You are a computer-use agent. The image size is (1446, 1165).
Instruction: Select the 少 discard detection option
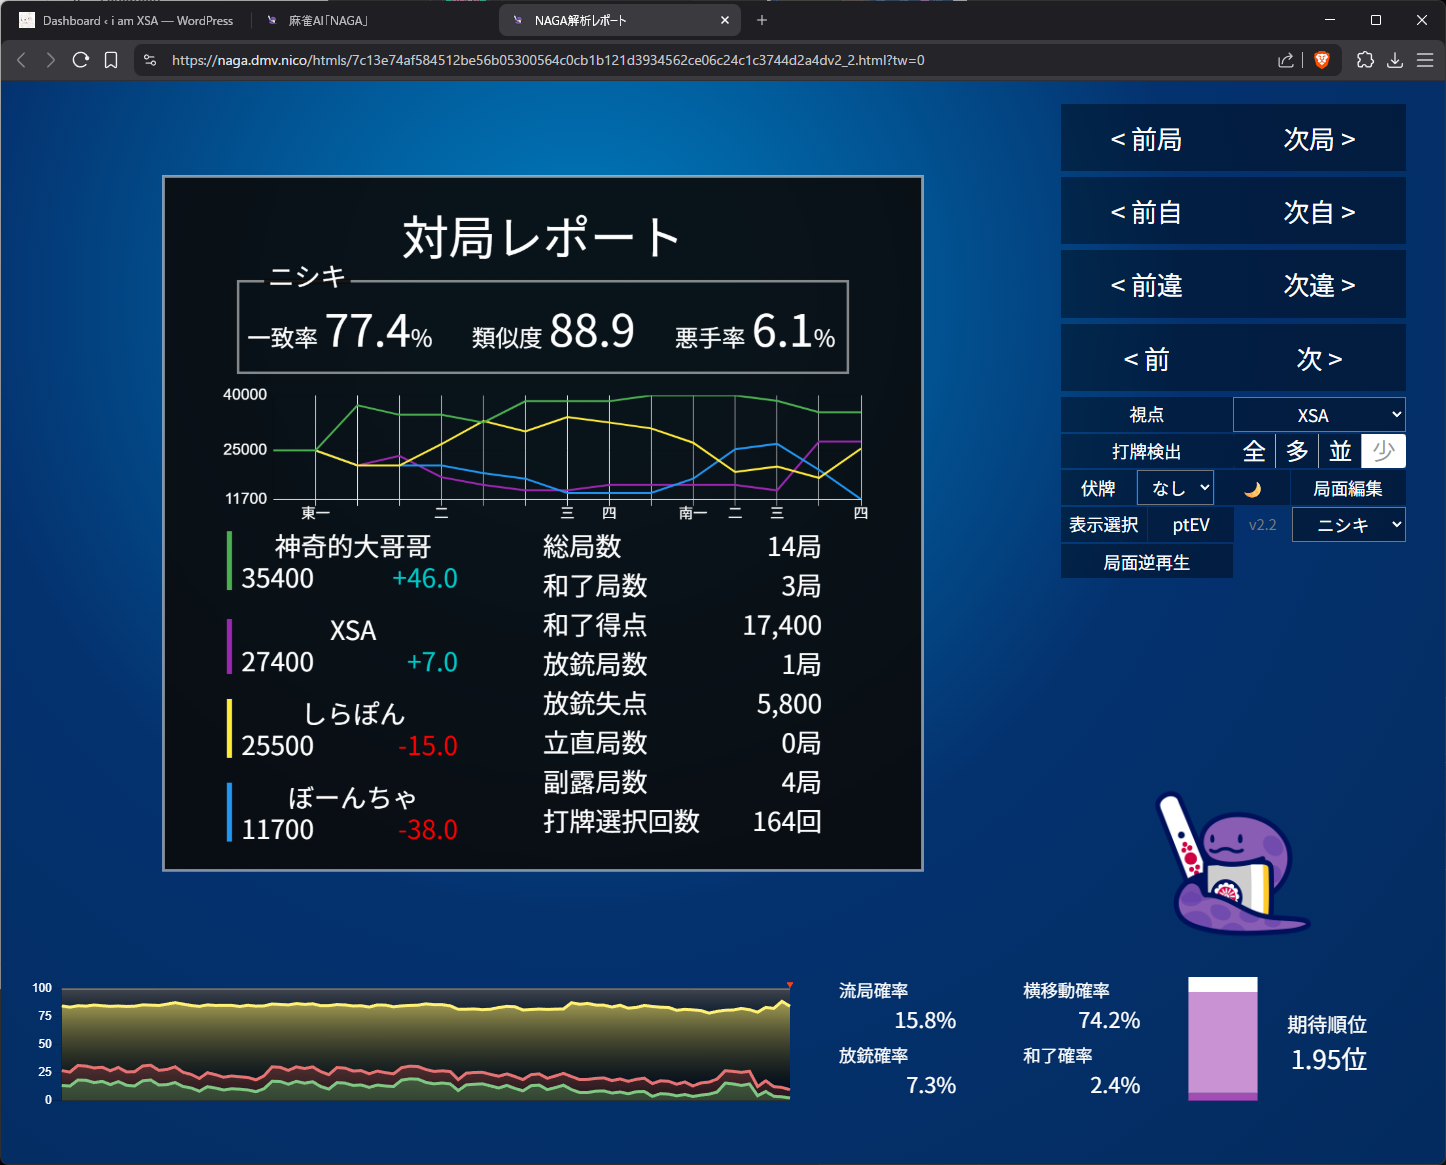click(1383, 452)
